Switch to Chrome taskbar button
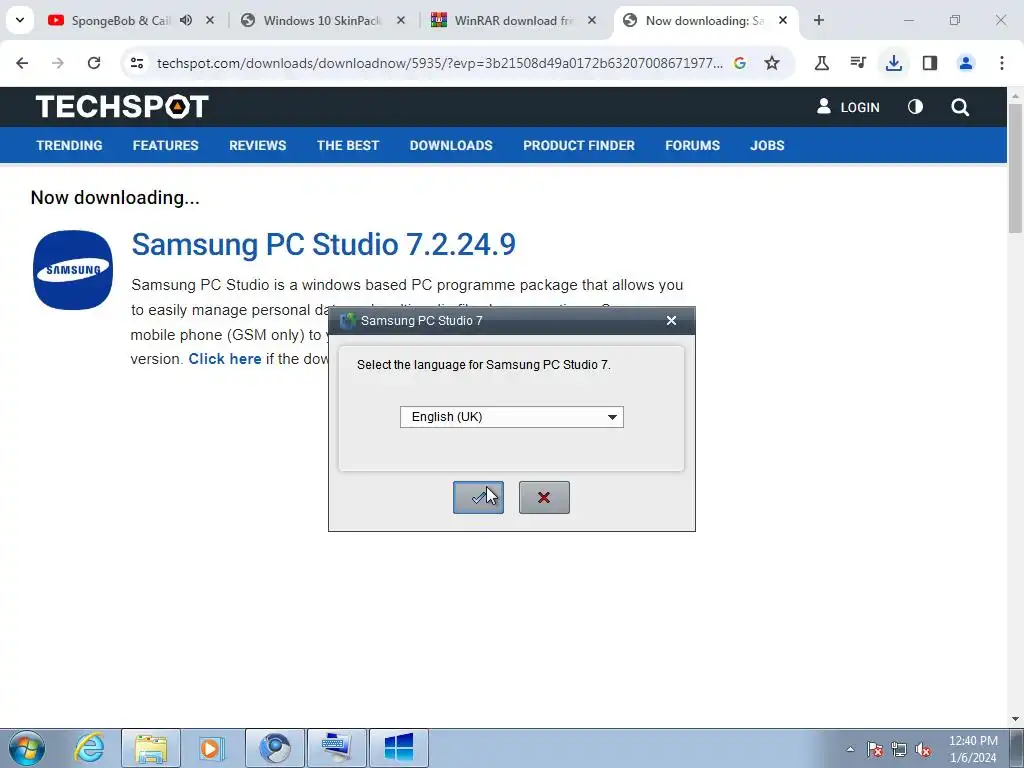Viewport: 1024px width, 768px height. tap(275, 748)
